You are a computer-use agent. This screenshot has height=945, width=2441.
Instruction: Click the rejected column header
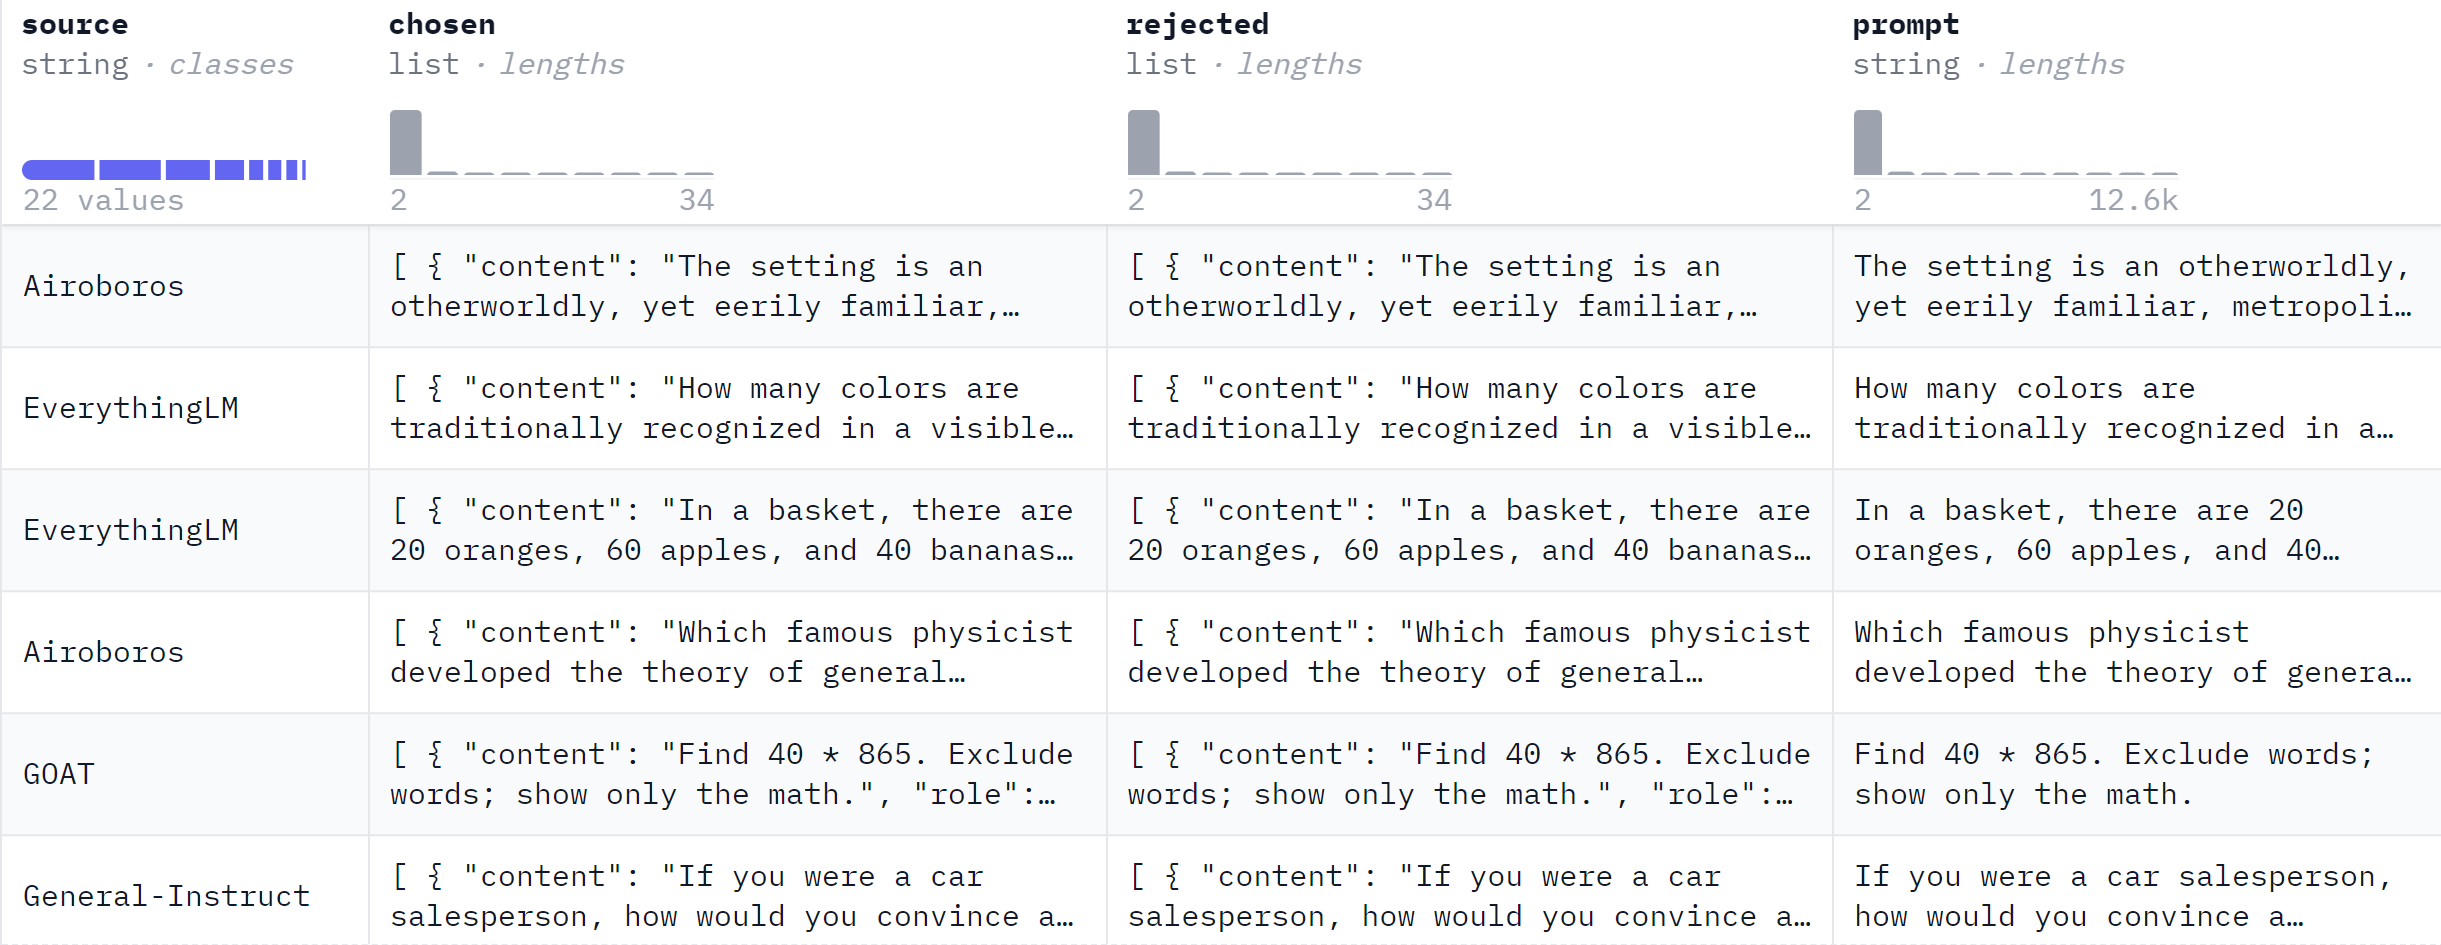click(1197, 25)
